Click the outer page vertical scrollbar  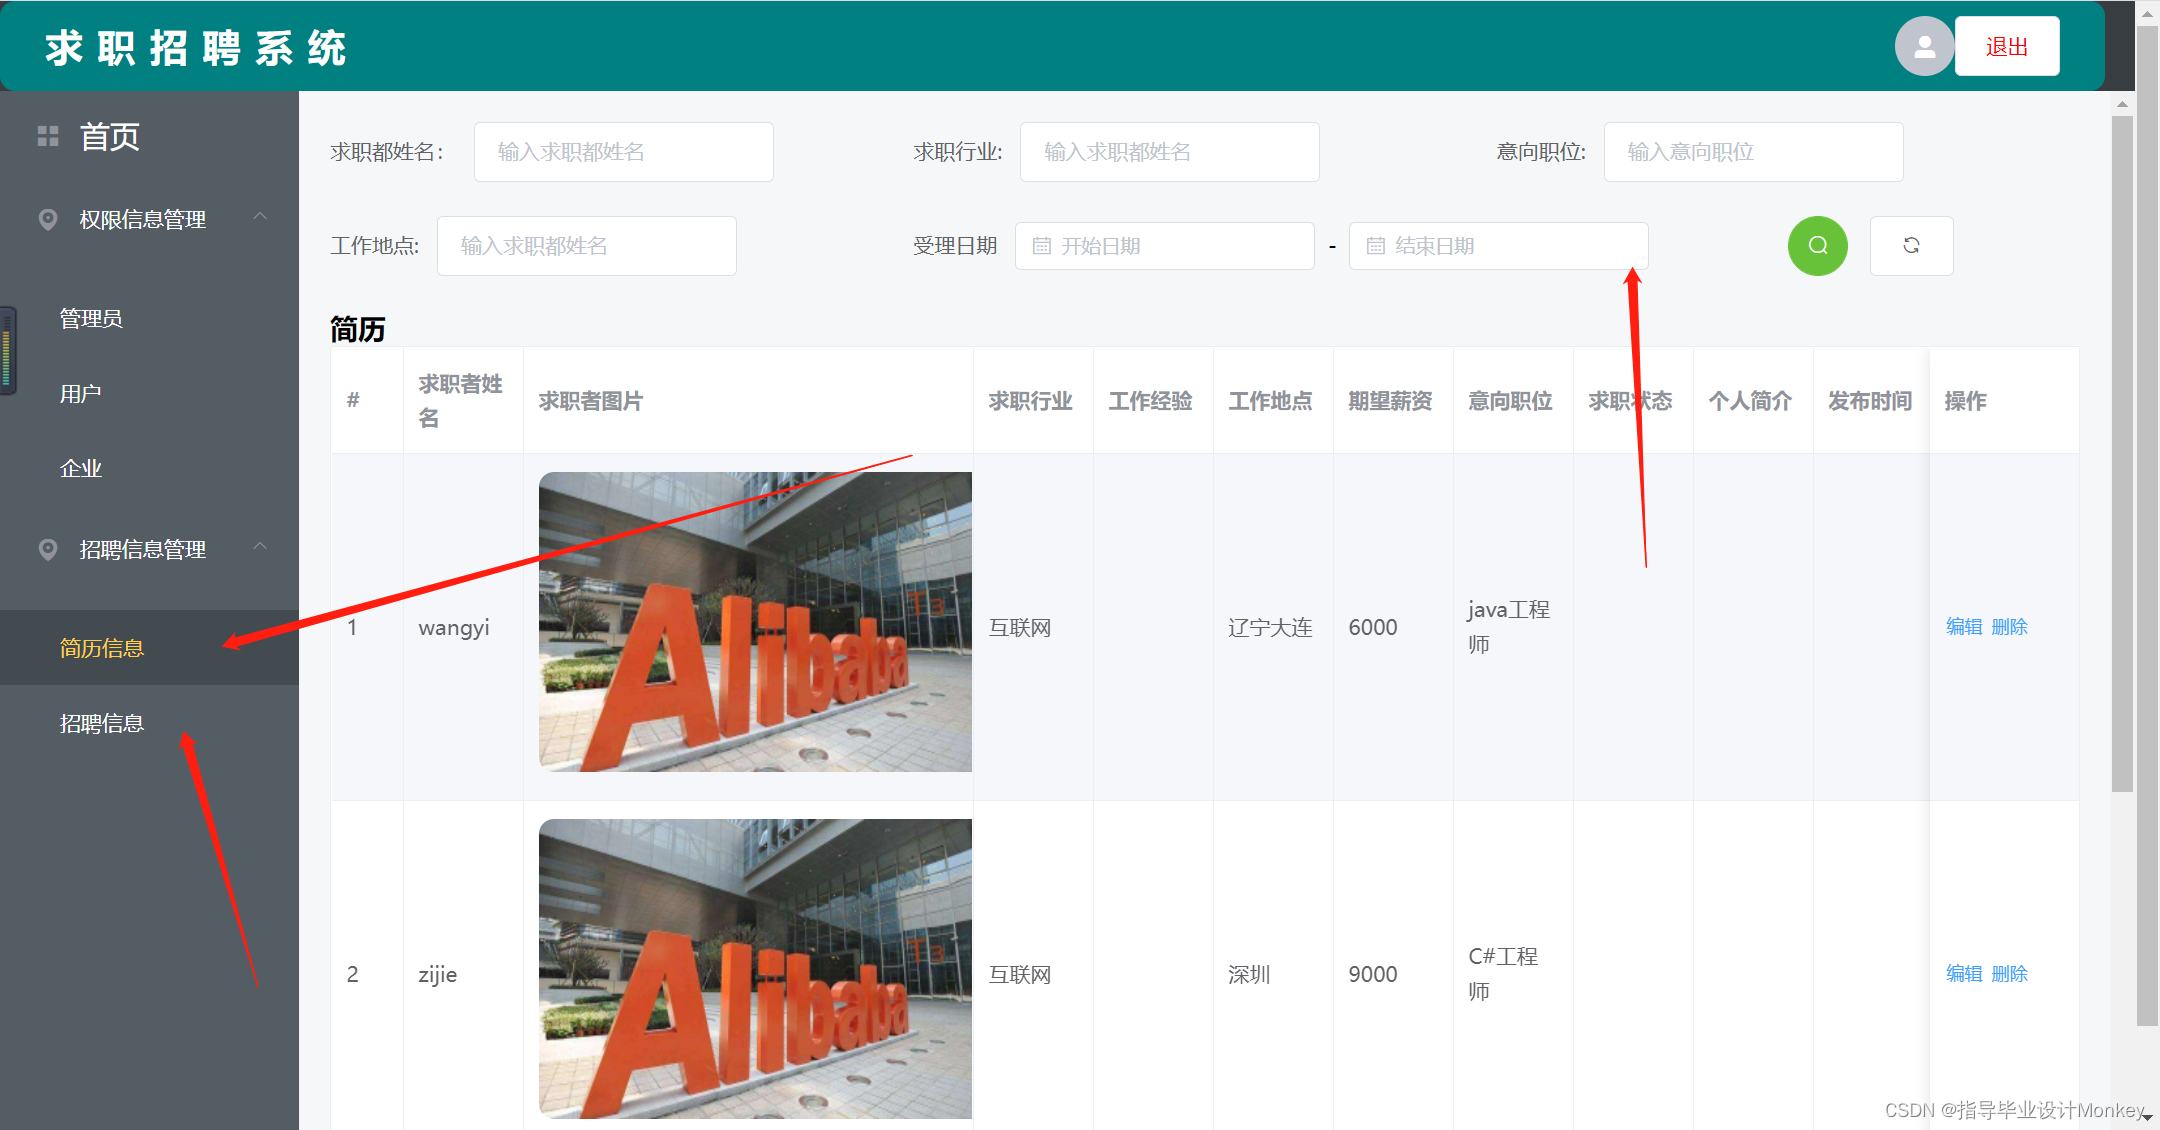tap(2147, 526)
